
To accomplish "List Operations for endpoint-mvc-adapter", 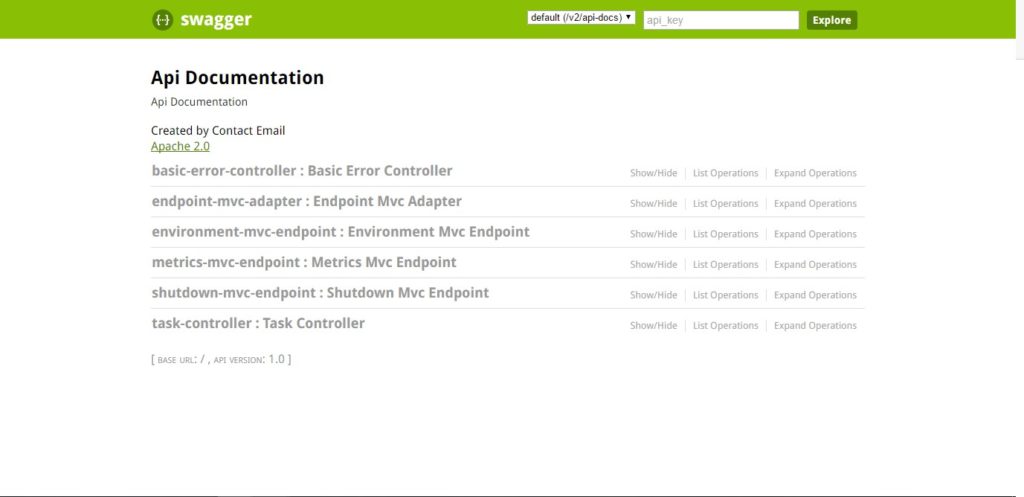I will pyautogui.click(x=726, y=204).
